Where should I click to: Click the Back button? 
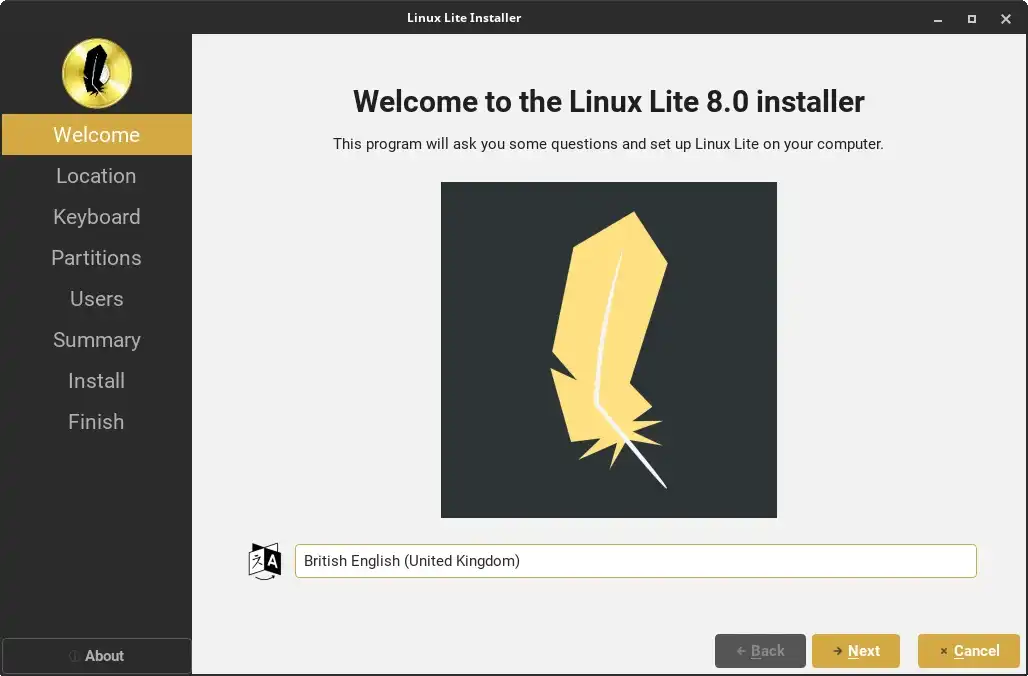(x=760, y=650)
